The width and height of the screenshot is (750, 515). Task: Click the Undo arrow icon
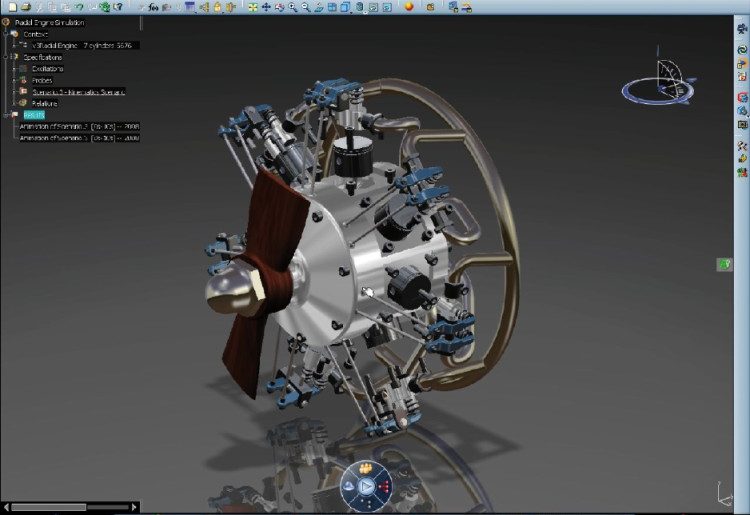(x=79, y=6)
